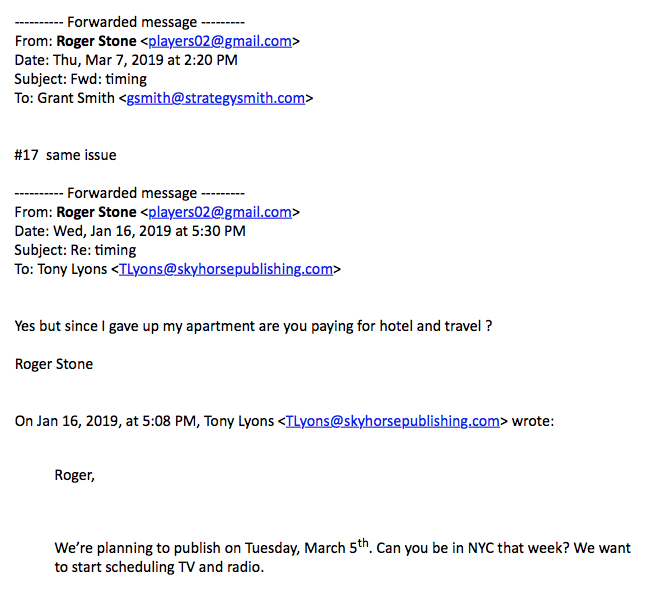Click the Roger Stone signature below apartment sentence
Image resolution: width=661 pixels, height=602 pixels.
(54, 364)
